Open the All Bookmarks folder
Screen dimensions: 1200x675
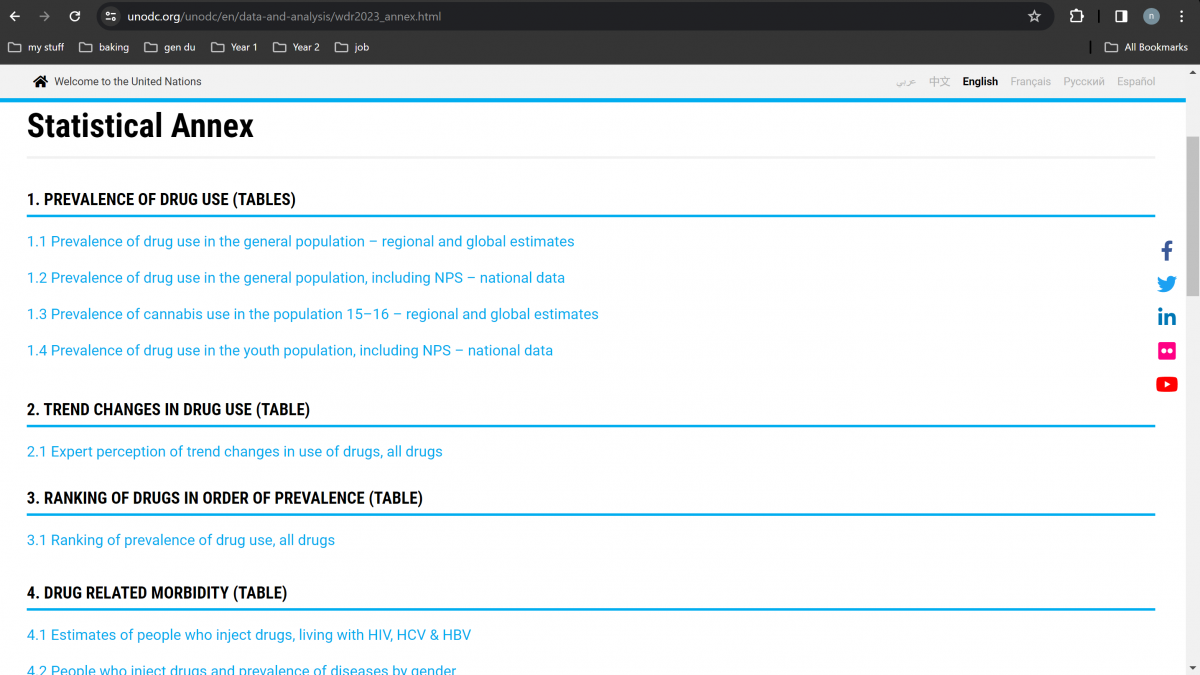tap(1146, 47)
